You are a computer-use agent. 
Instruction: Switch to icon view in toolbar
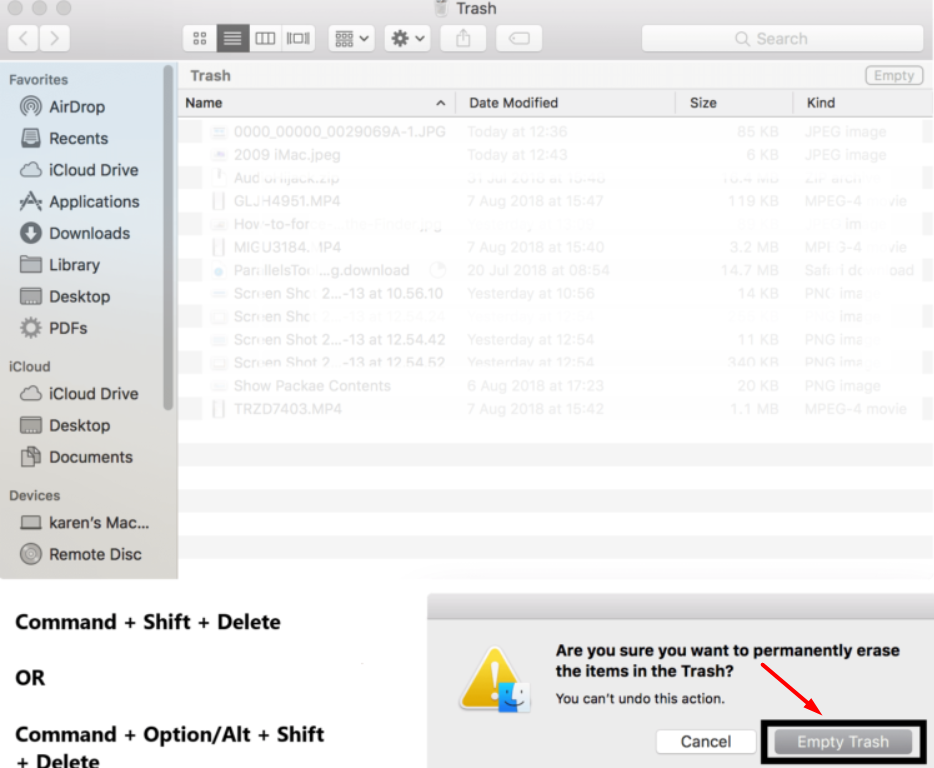200,39
